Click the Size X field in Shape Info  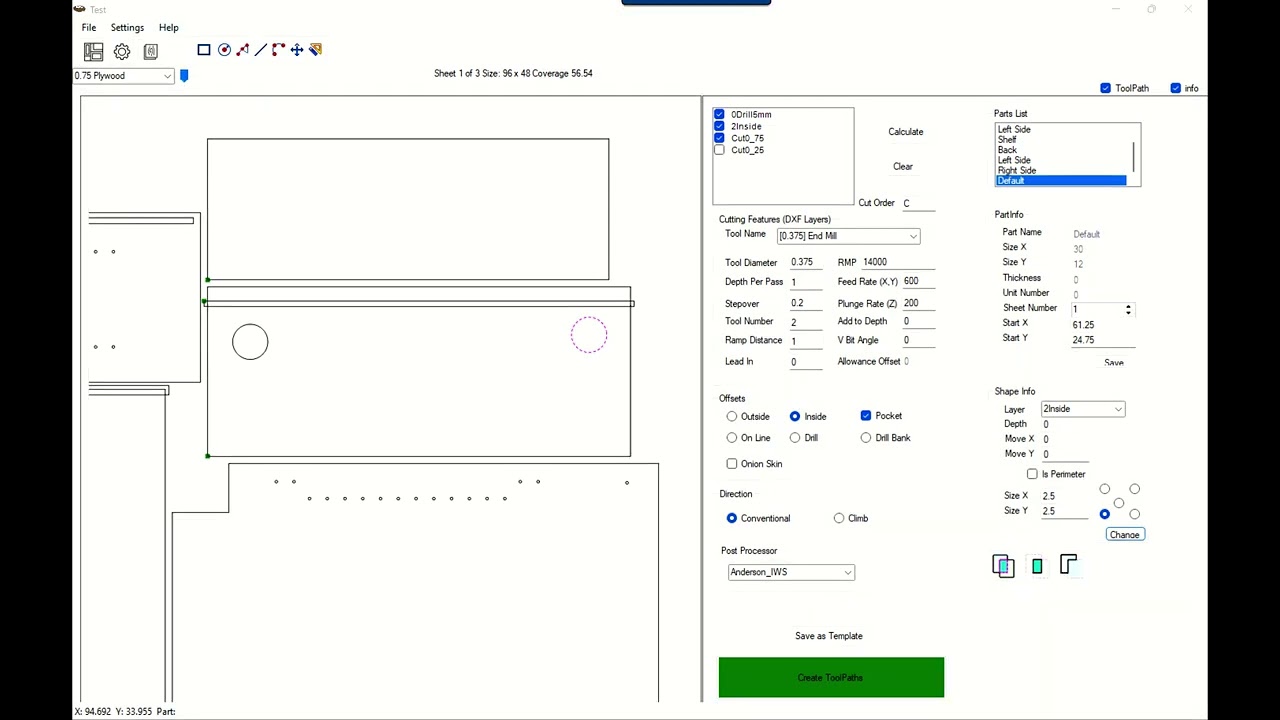point(1064,496)
